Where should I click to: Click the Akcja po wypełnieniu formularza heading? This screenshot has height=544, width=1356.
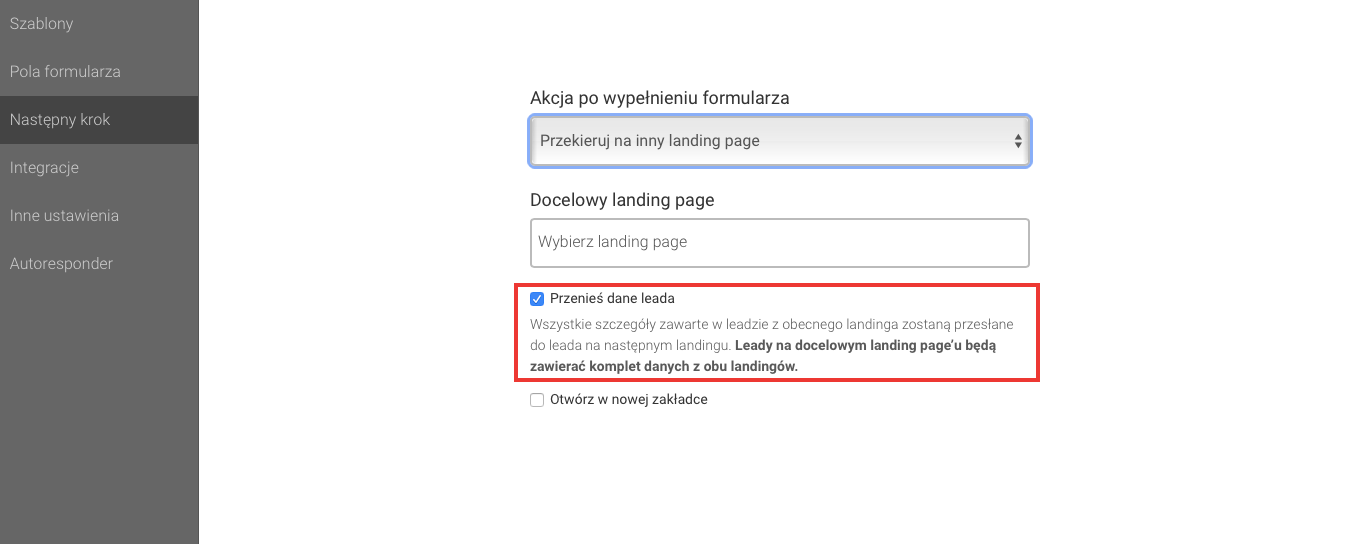(660, 98)
